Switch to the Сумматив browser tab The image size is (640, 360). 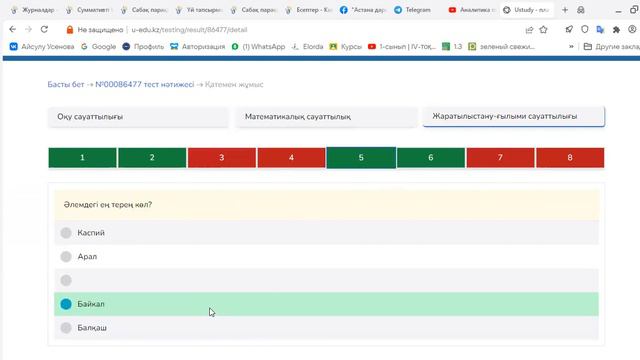pyautogui.click(x=89, y=10)
